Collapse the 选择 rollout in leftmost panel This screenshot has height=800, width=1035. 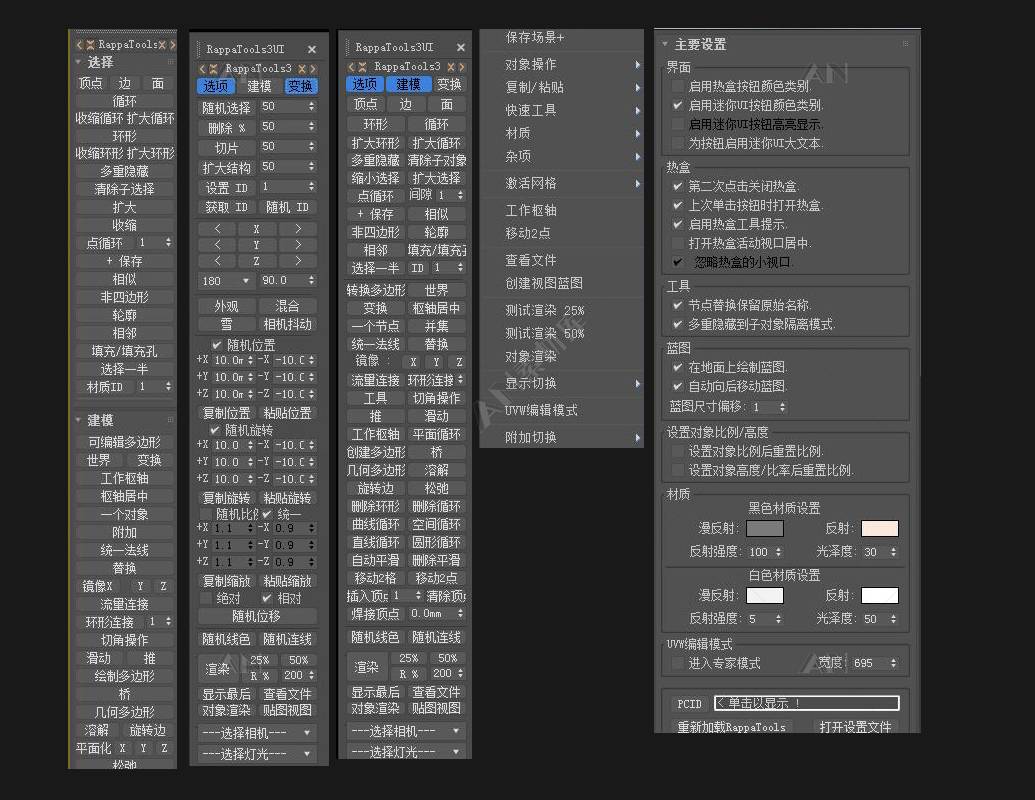[x=79, y=62]
